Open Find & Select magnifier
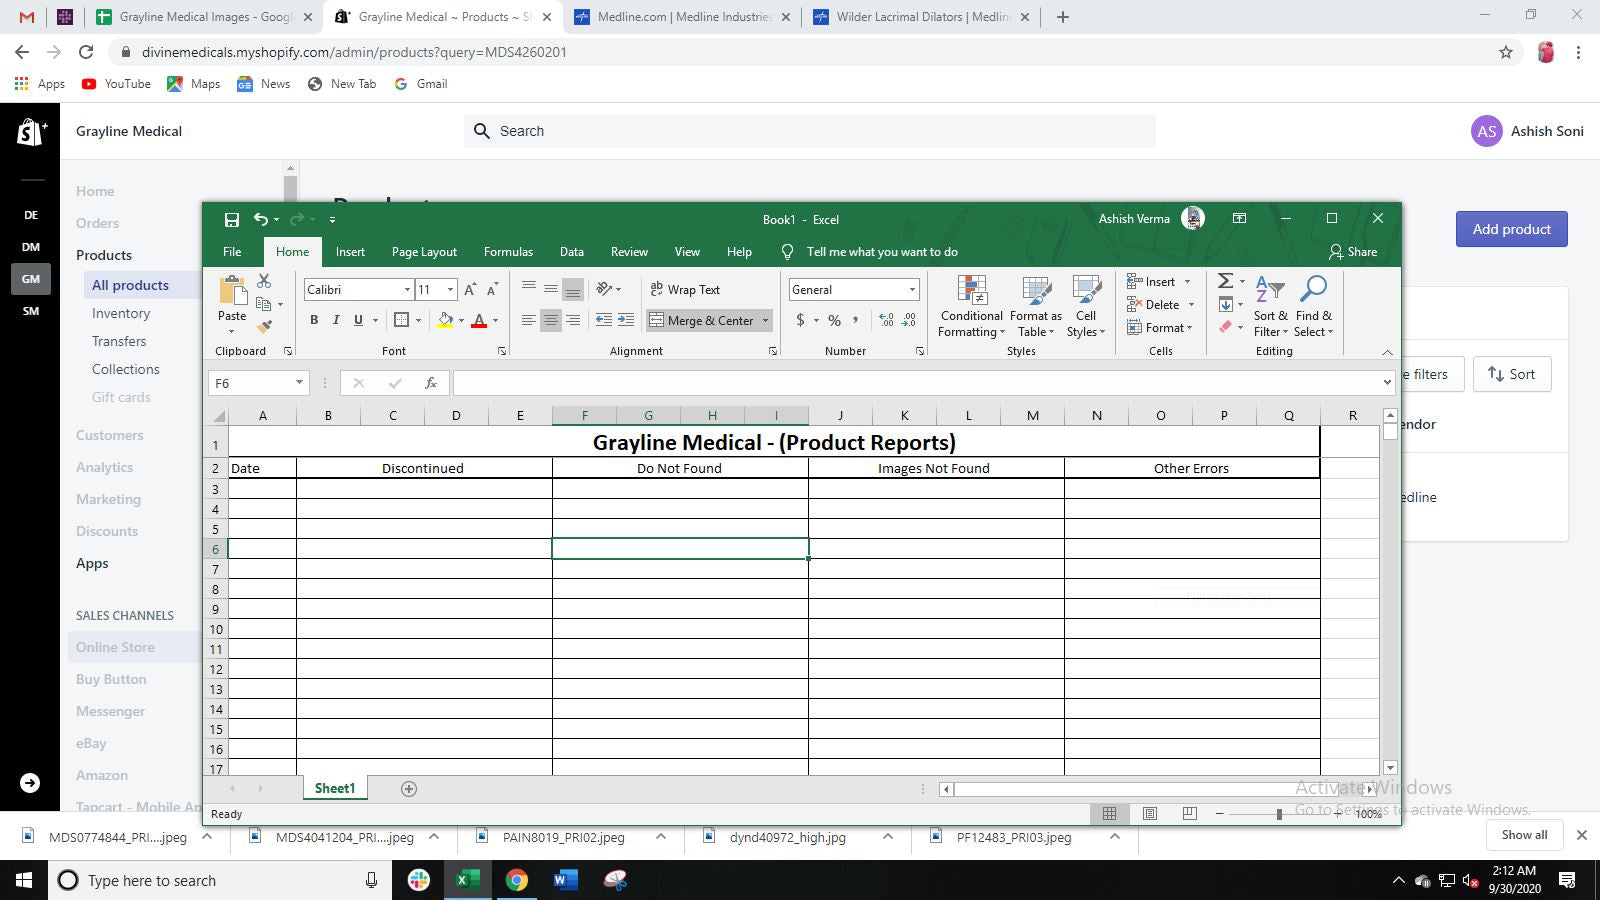The width and height of the screenshot is (1600, 900). point(1313,307)
